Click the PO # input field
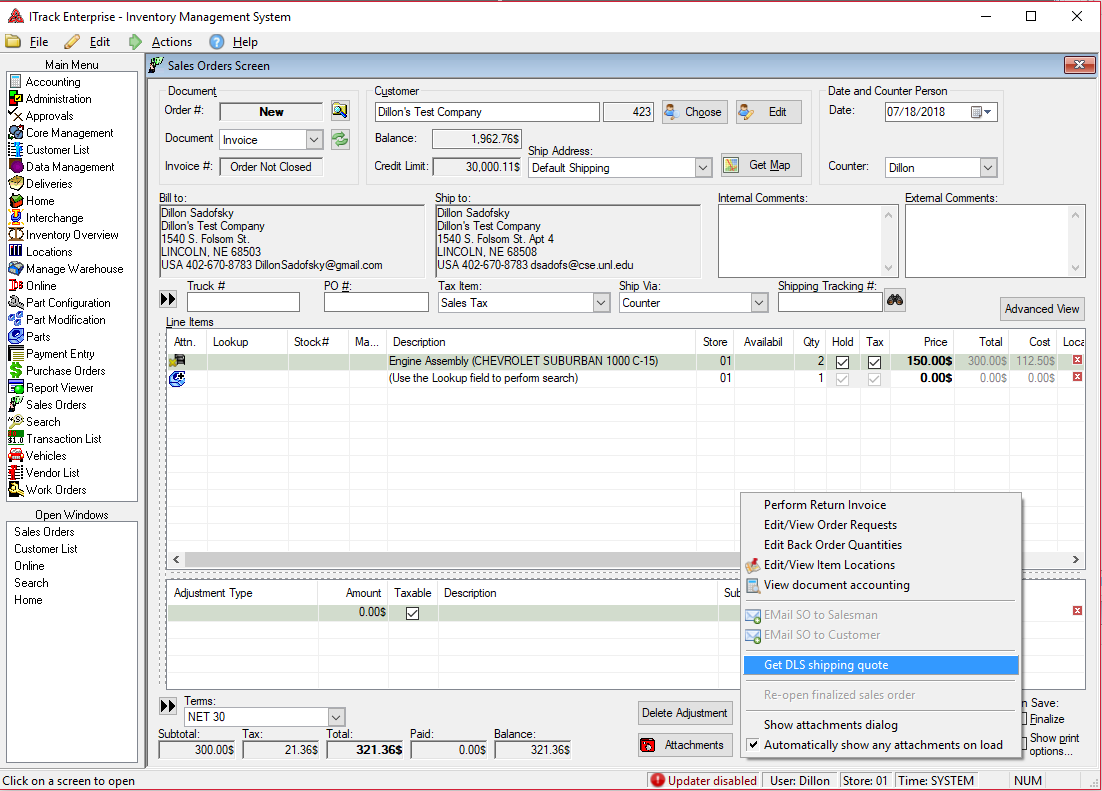The height and width of the screenshot is (791, 1102). (x=376, y=302)
